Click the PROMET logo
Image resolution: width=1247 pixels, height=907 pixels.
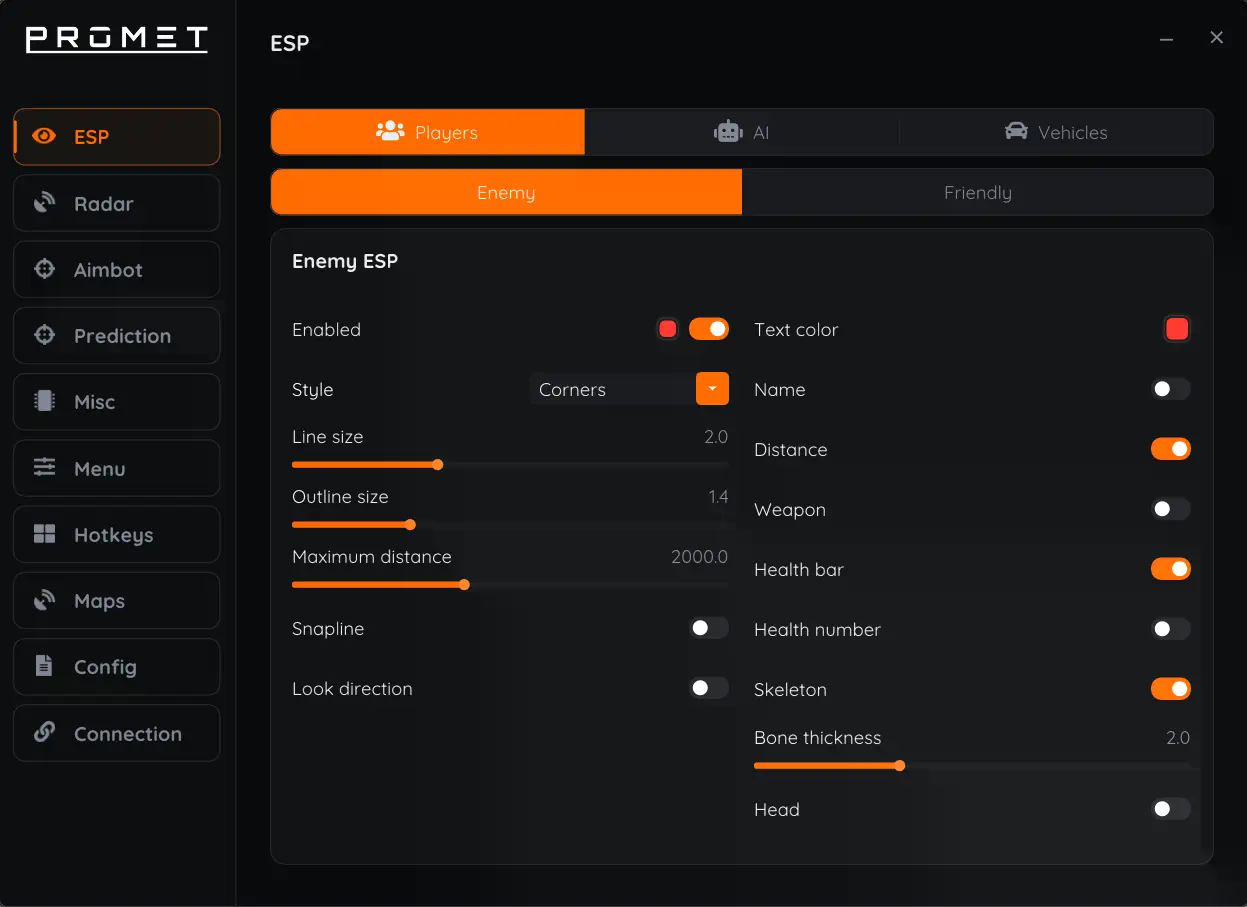(x=116, y=39)
